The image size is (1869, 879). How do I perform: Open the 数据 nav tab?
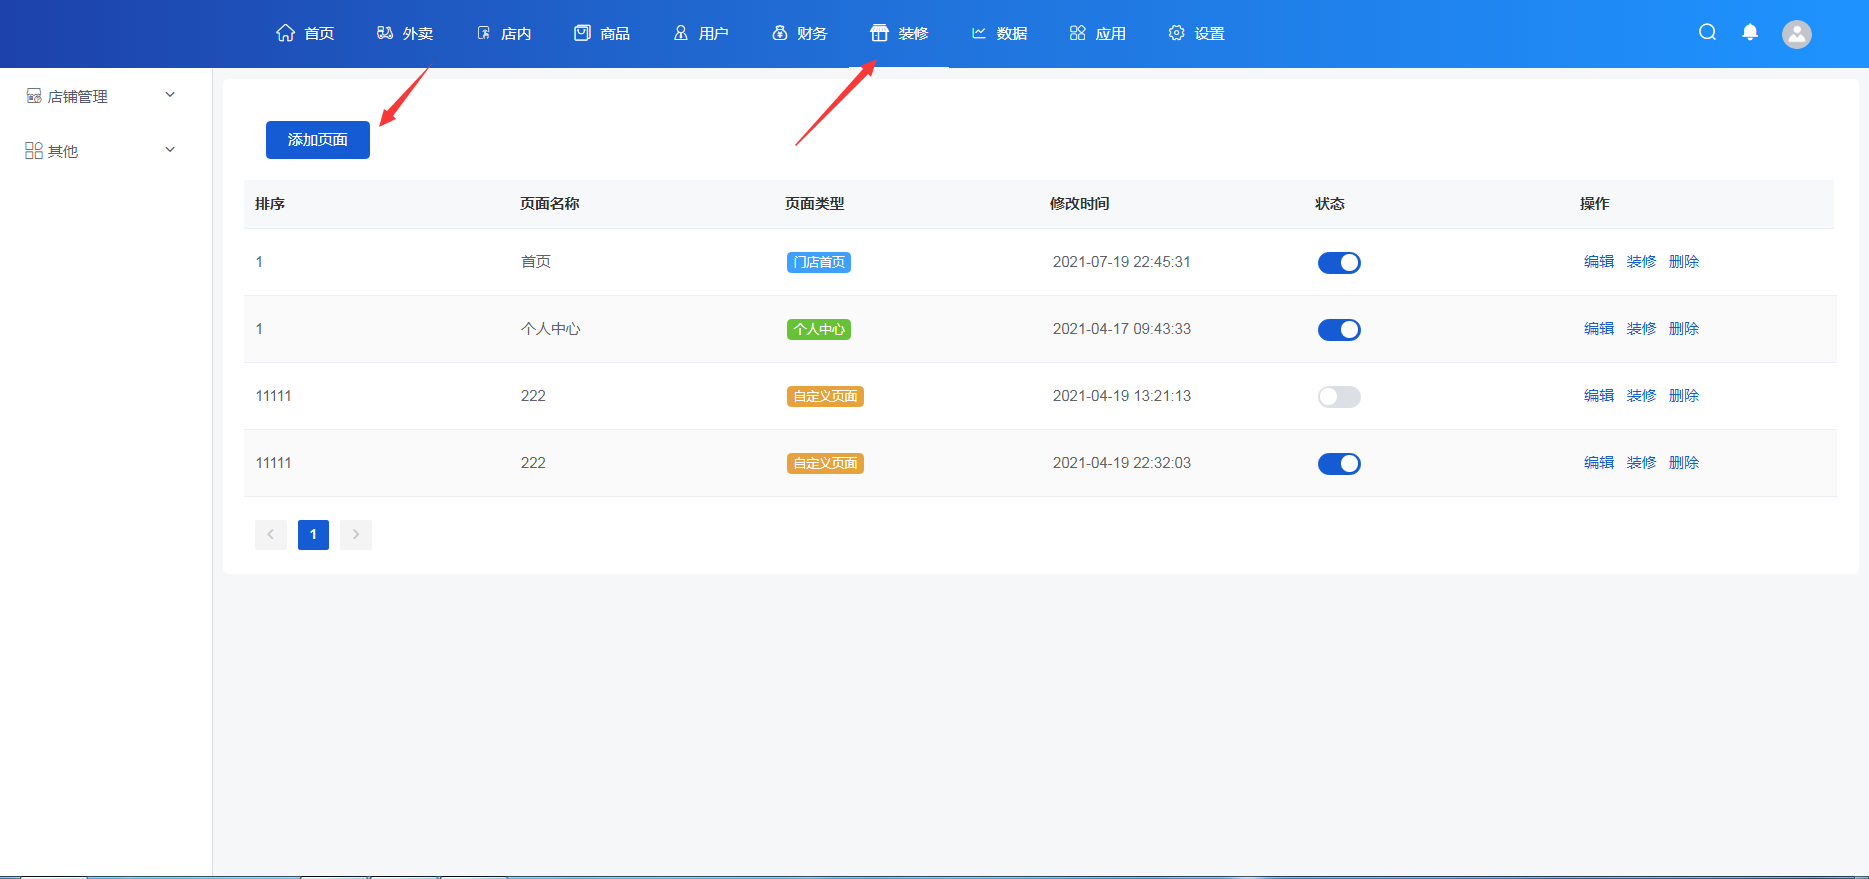999,33
